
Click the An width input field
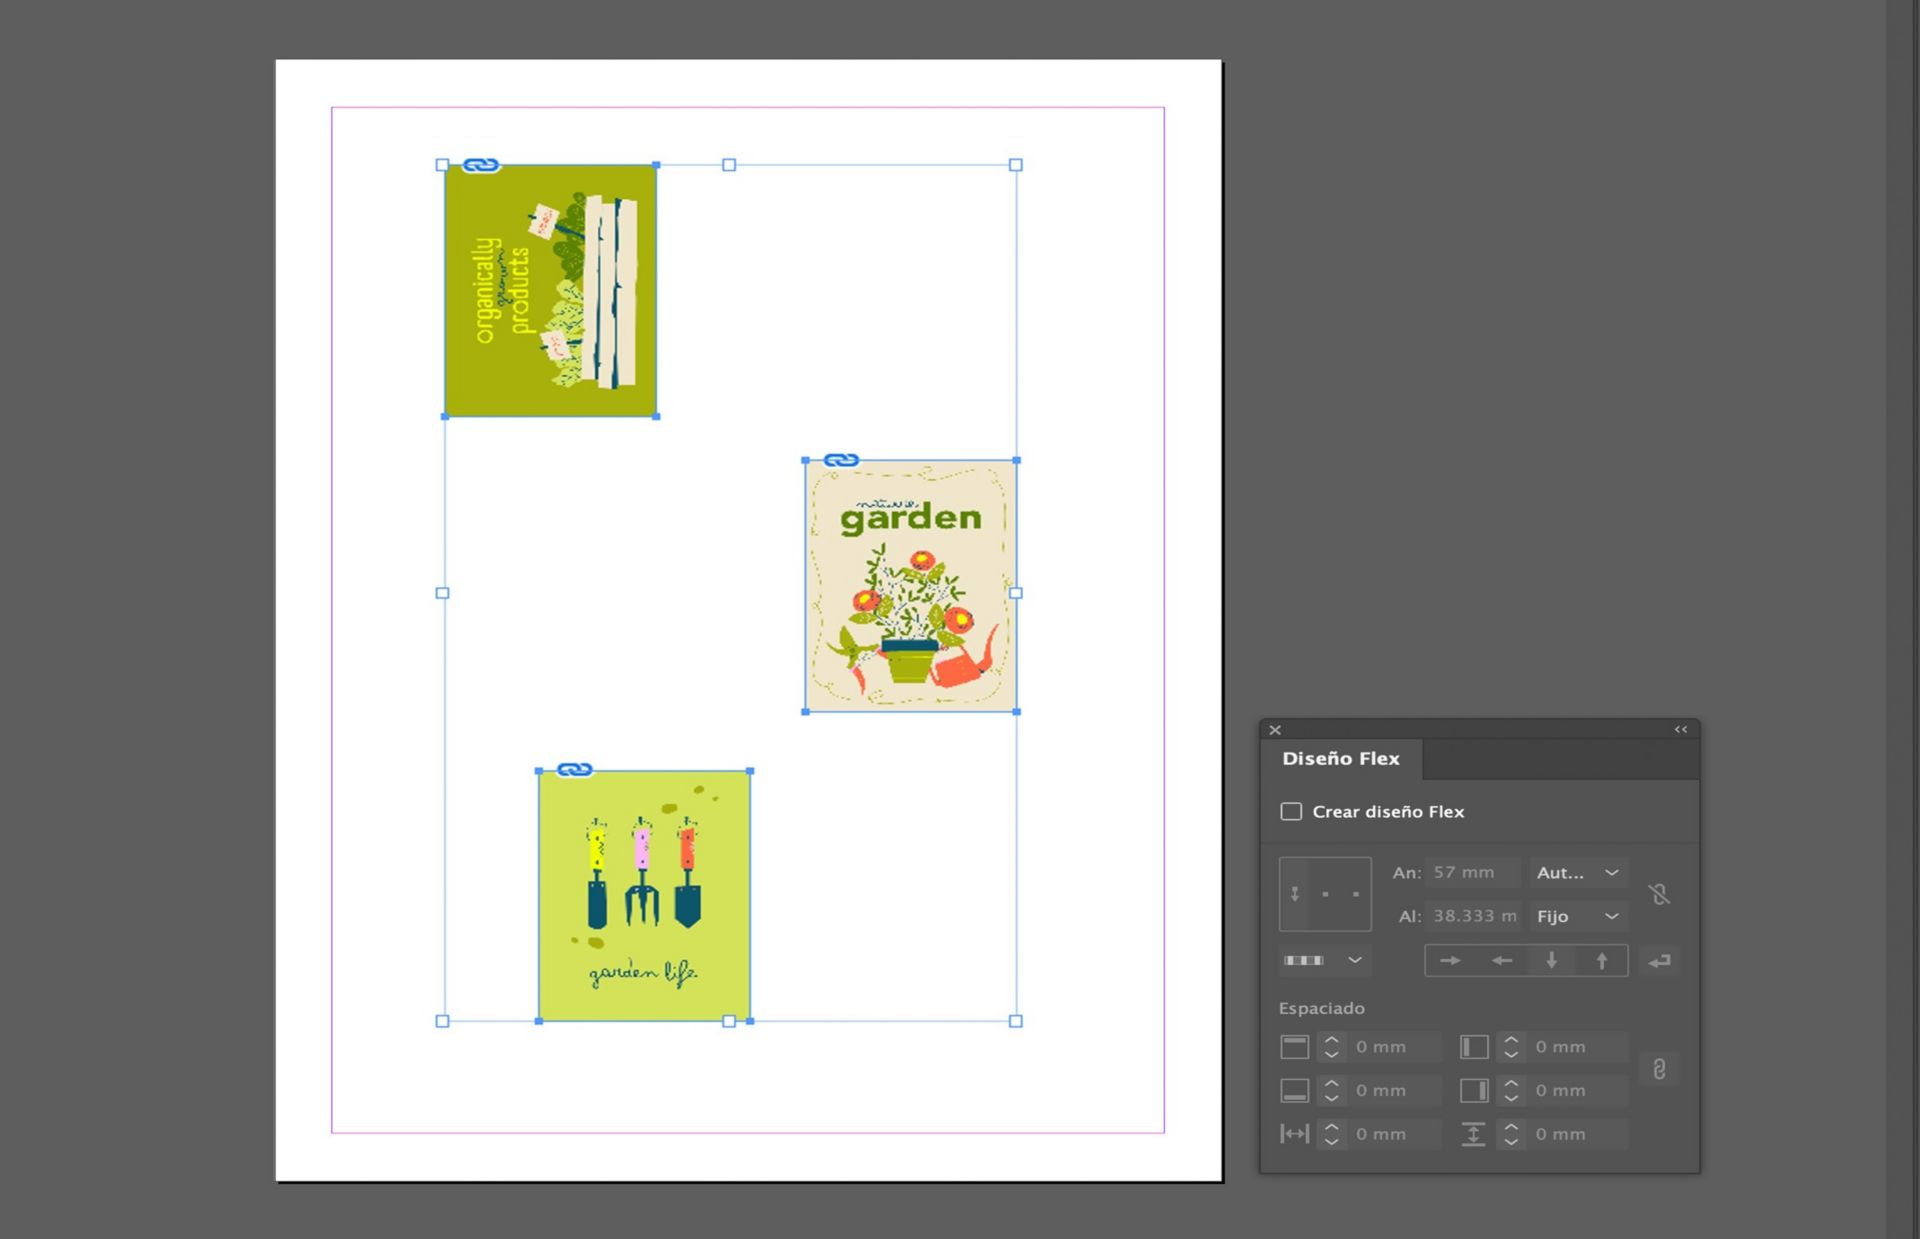point(1472,873)
